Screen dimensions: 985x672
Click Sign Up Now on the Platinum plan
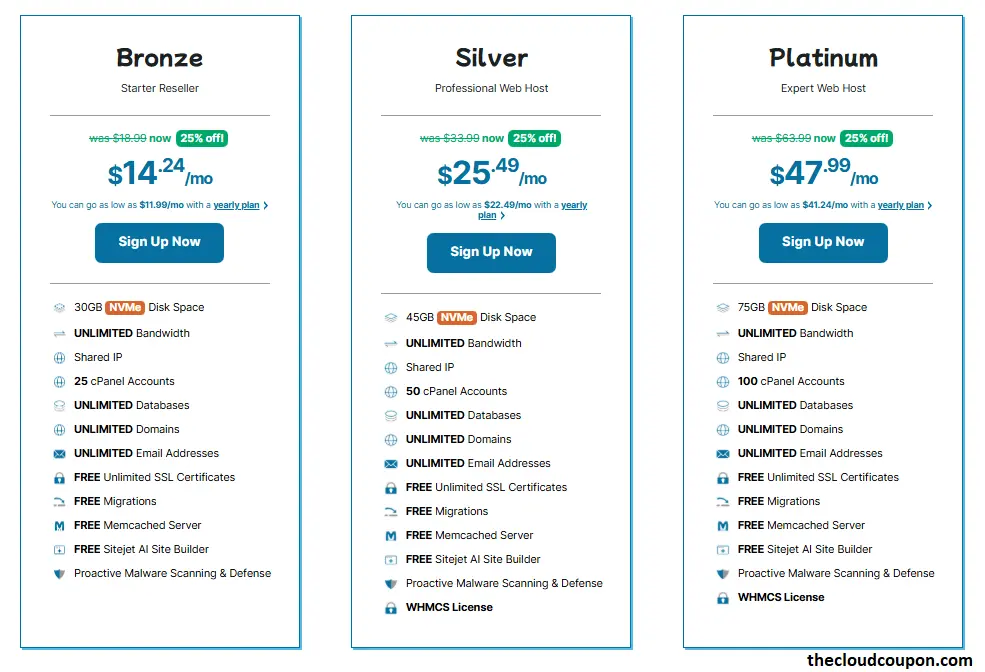pyautogui.click(x=822, y=243)
